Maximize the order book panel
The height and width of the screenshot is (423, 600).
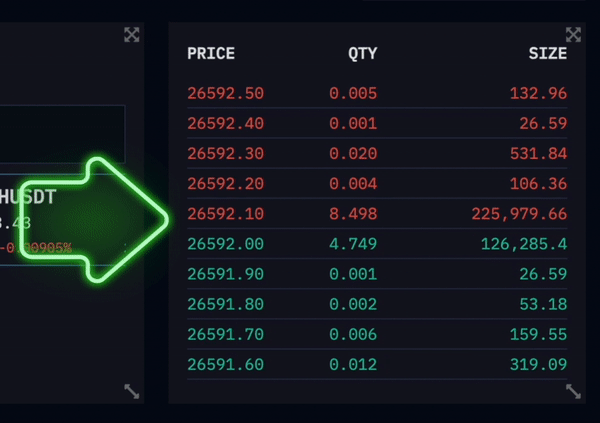[573, 35]
